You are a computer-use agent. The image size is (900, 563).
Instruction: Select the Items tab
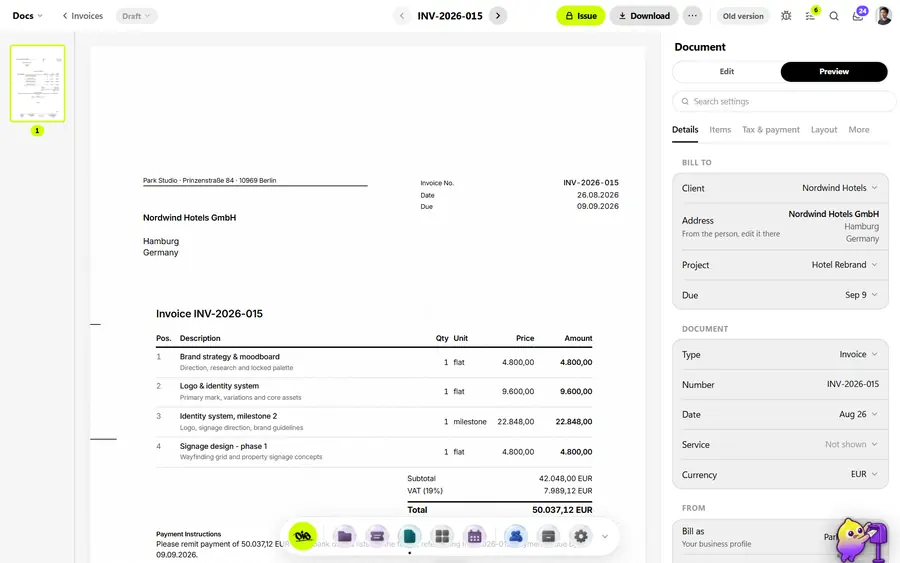coord(720,130)
